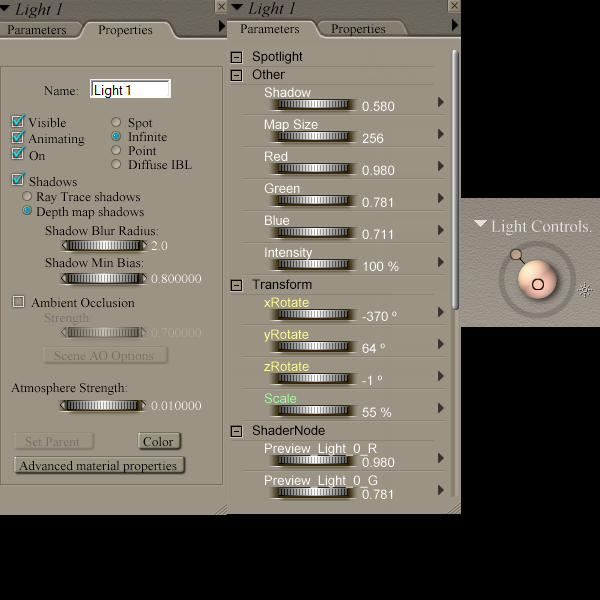Image resolution: width=600 pixels, height=600 pixels.
Task: Open Advanced material properties
Action: (99, 466)
